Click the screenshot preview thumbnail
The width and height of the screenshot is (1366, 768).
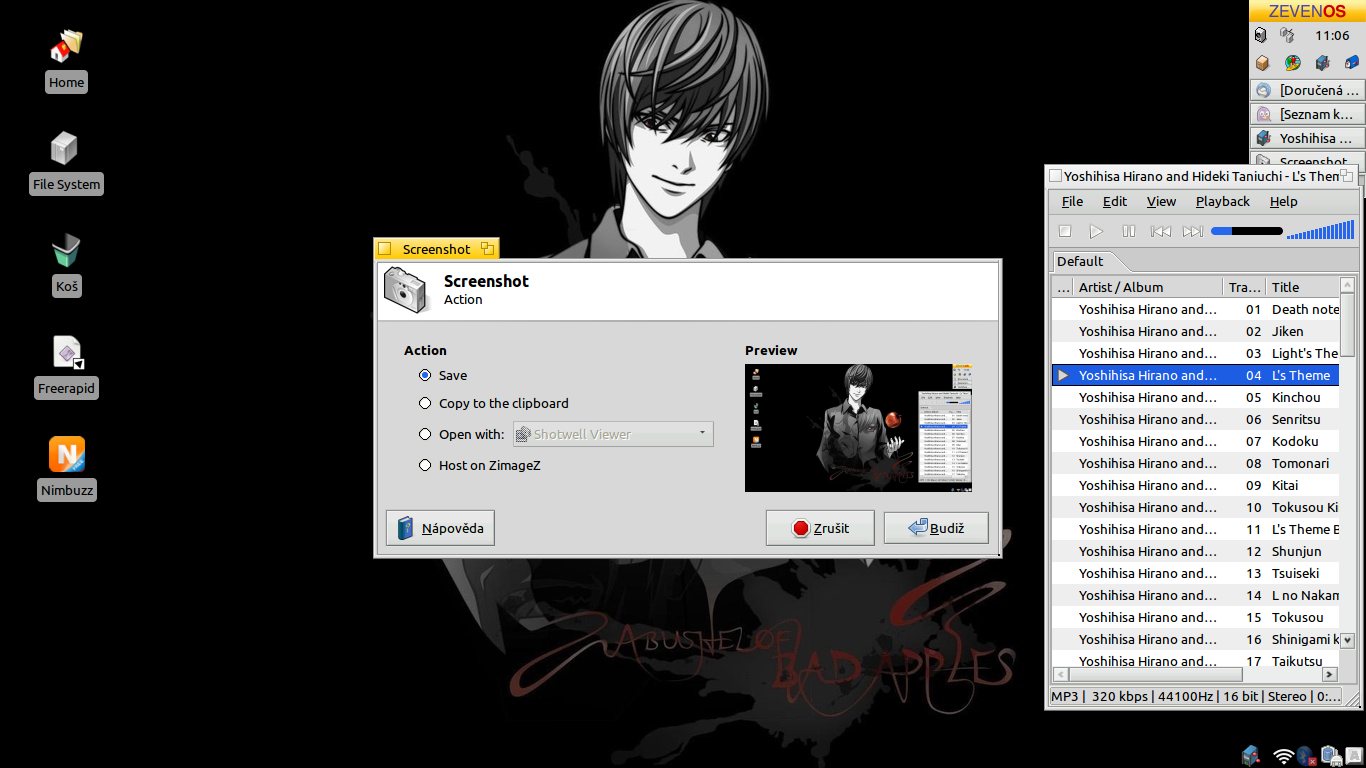point(858,428)
